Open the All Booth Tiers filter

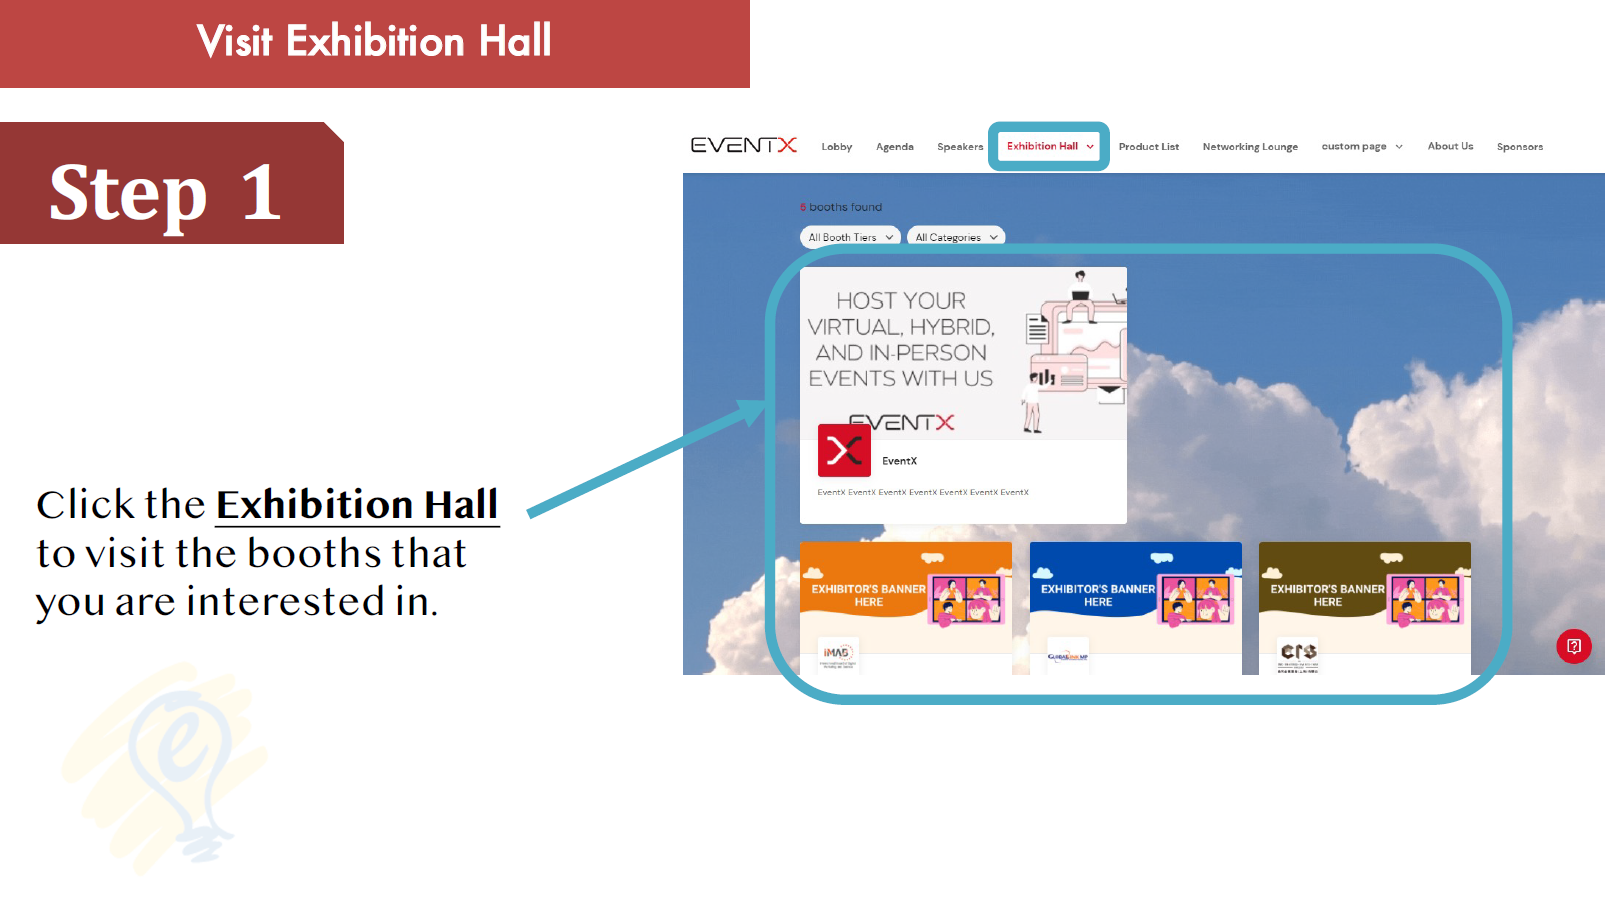pos(850,237)
